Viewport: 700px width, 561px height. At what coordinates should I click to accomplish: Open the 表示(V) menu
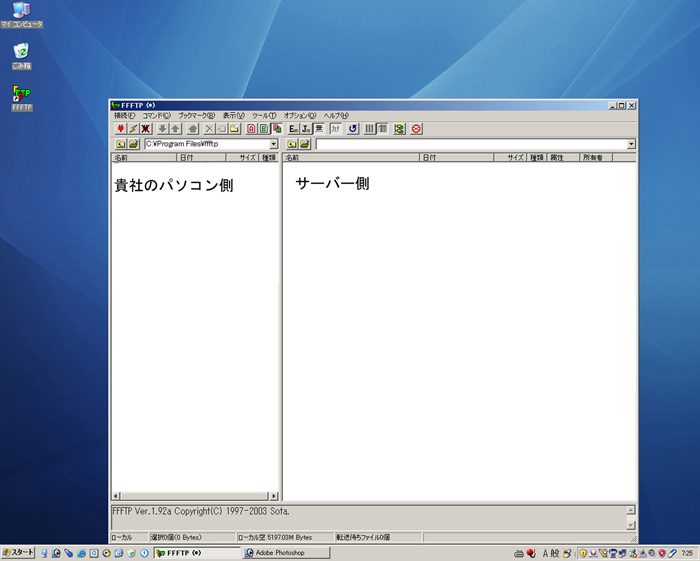(x=233, y=116)
